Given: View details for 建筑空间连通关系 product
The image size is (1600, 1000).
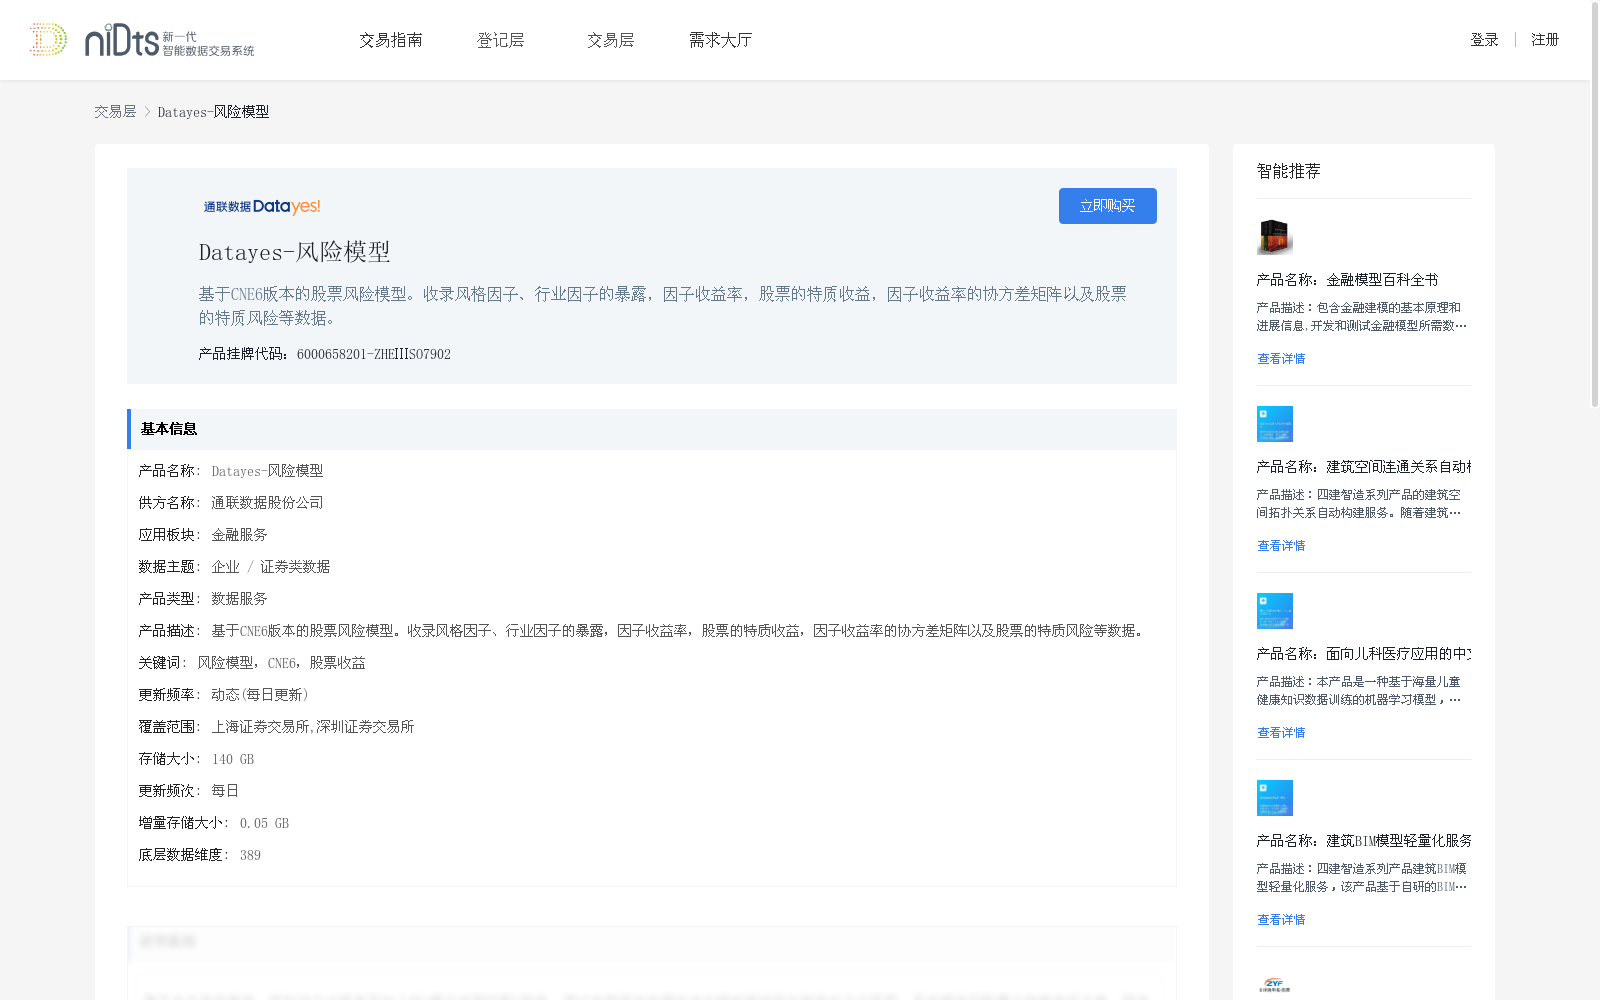Looking at the screenshot, I should pyautogui.click(x=1281, y=546).
